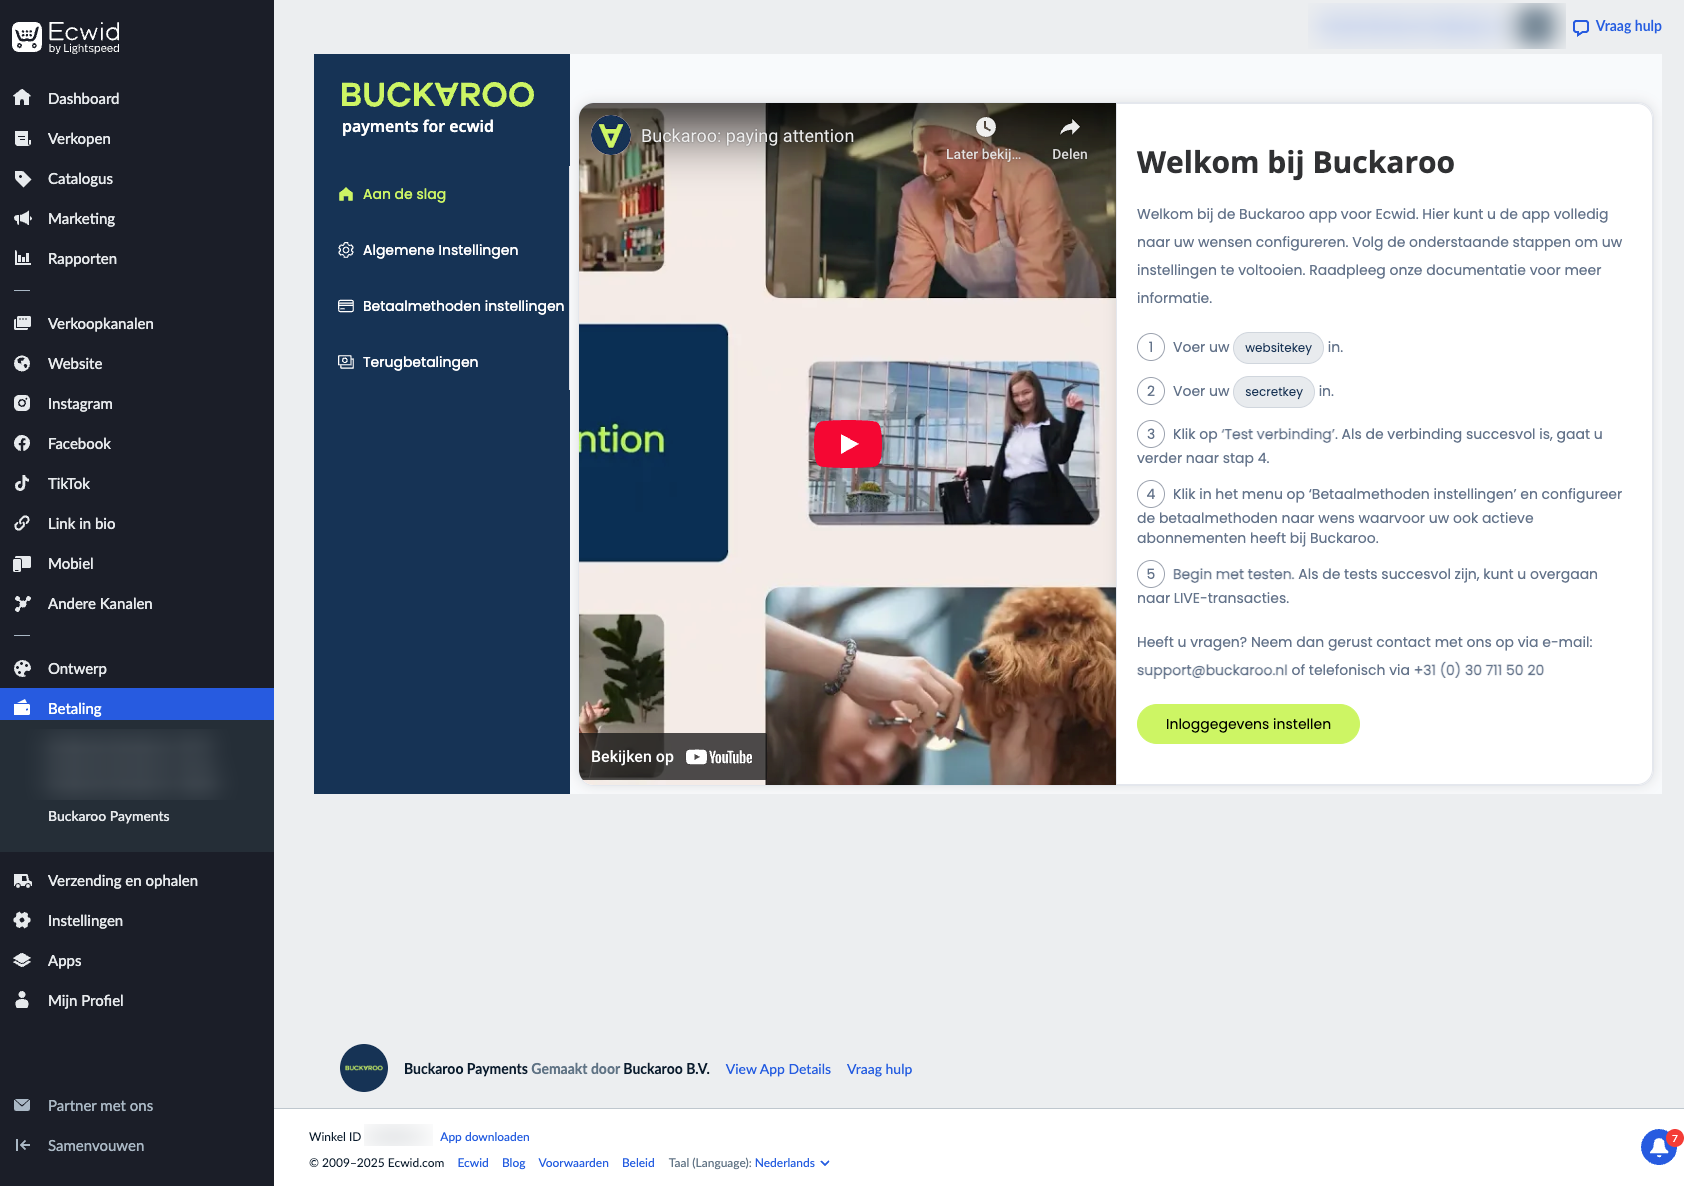Click the Andere Kanalen icon
Viewport: 1684px width, 1186px height.
[x=22, y=603]
